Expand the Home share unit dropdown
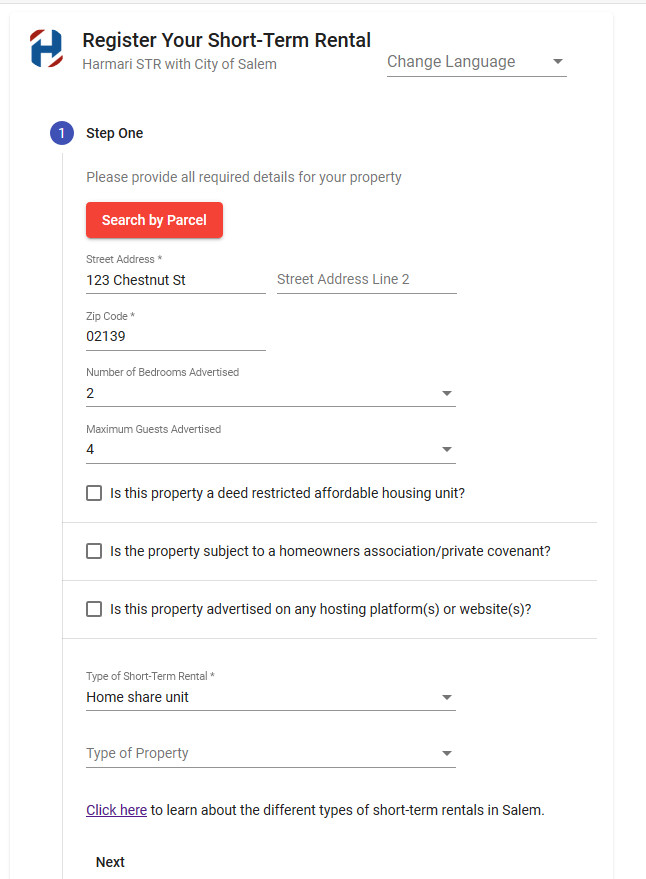646x879 pixels. (271, 697)
